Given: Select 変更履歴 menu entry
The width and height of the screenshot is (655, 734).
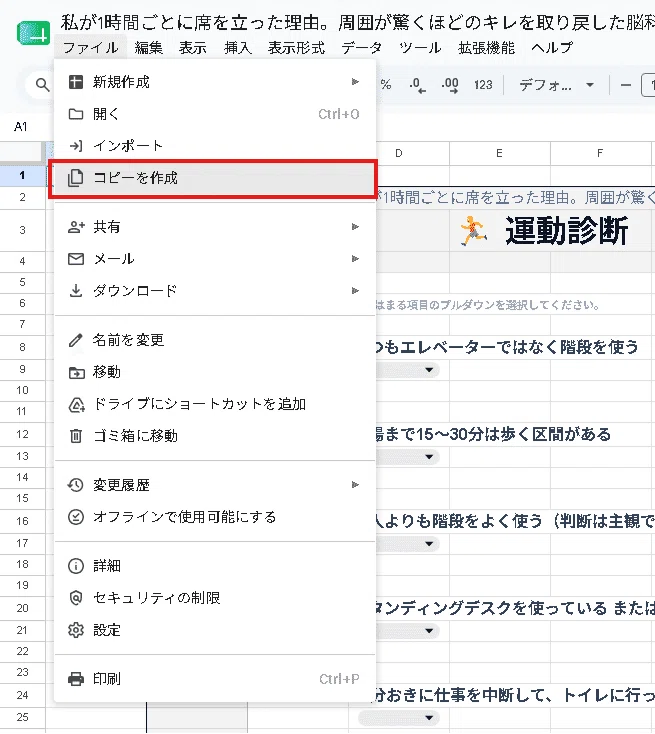Looking at the screenshot, I should (x=215, y=485).
